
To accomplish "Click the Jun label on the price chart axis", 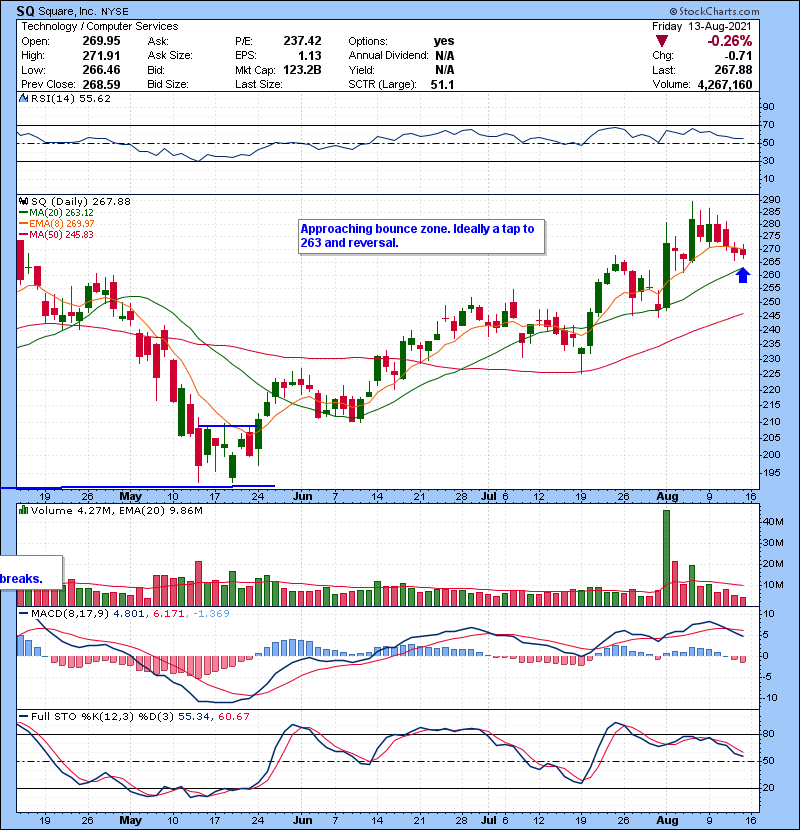I will [x=302, y=497].
